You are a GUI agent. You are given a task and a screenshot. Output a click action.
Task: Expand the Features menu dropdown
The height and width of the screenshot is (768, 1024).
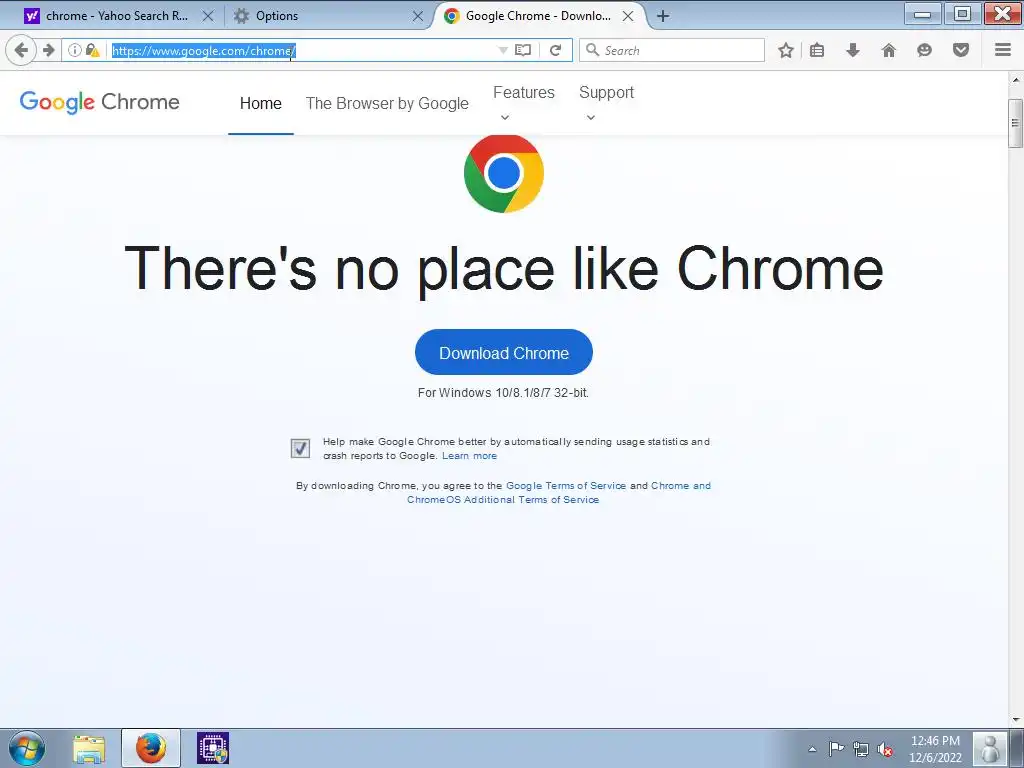(x=524, y=103)
